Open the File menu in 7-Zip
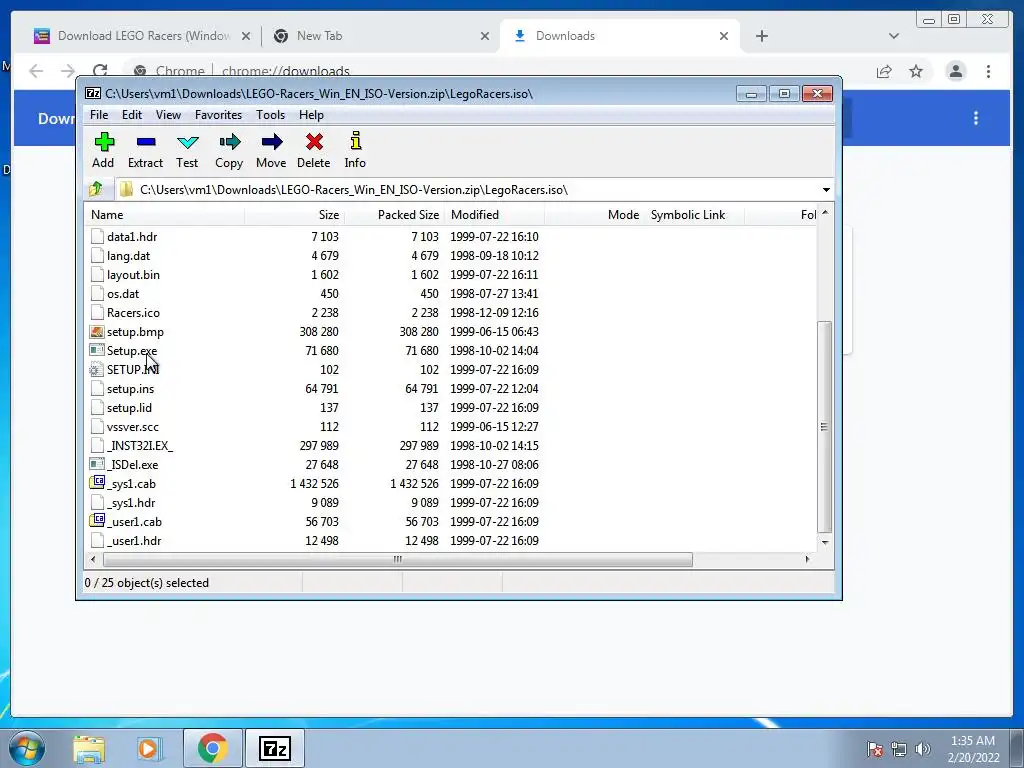The image size is (1024, 768). (99, 115)
